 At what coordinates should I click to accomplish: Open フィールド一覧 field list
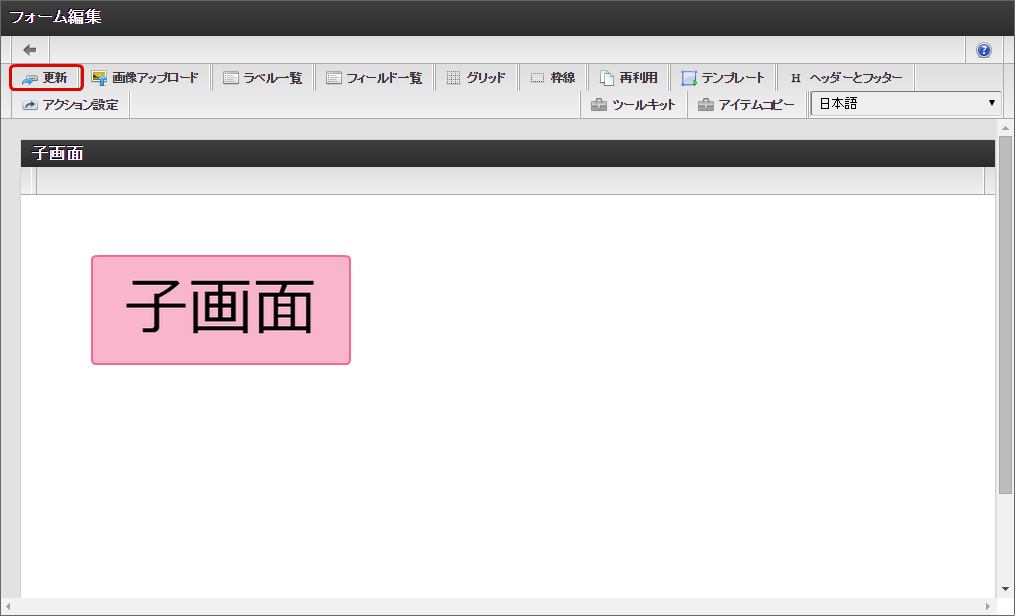[374, 78]
